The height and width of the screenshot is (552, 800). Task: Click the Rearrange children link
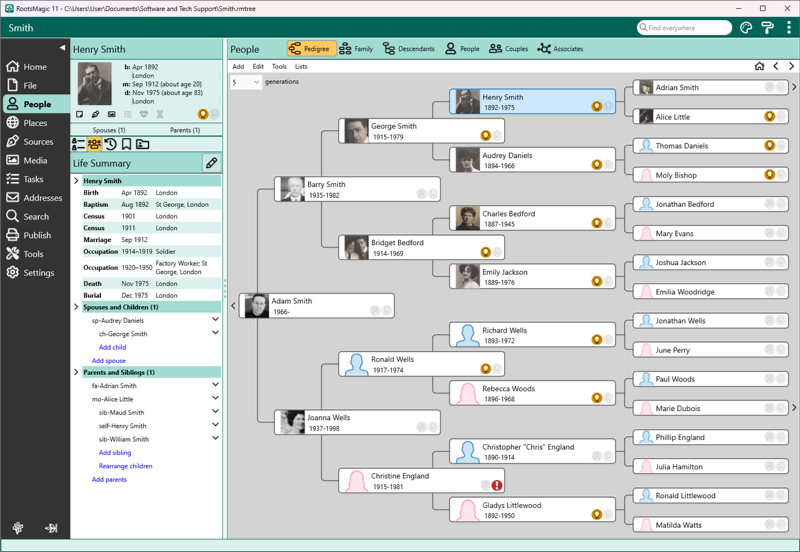[125, 466]
